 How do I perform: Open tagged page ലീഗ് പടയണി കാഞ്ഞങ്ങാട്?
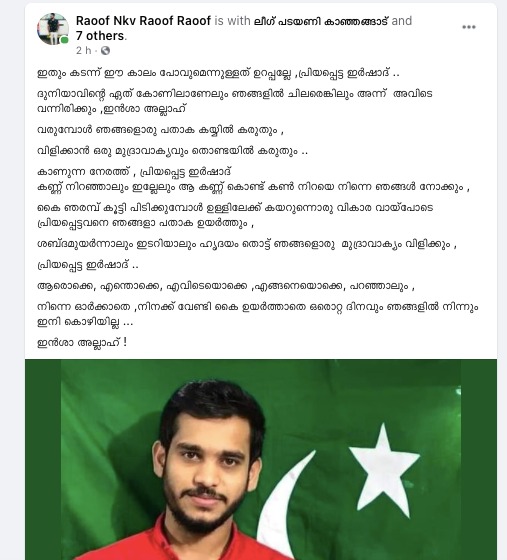click(x=321, y=21)
